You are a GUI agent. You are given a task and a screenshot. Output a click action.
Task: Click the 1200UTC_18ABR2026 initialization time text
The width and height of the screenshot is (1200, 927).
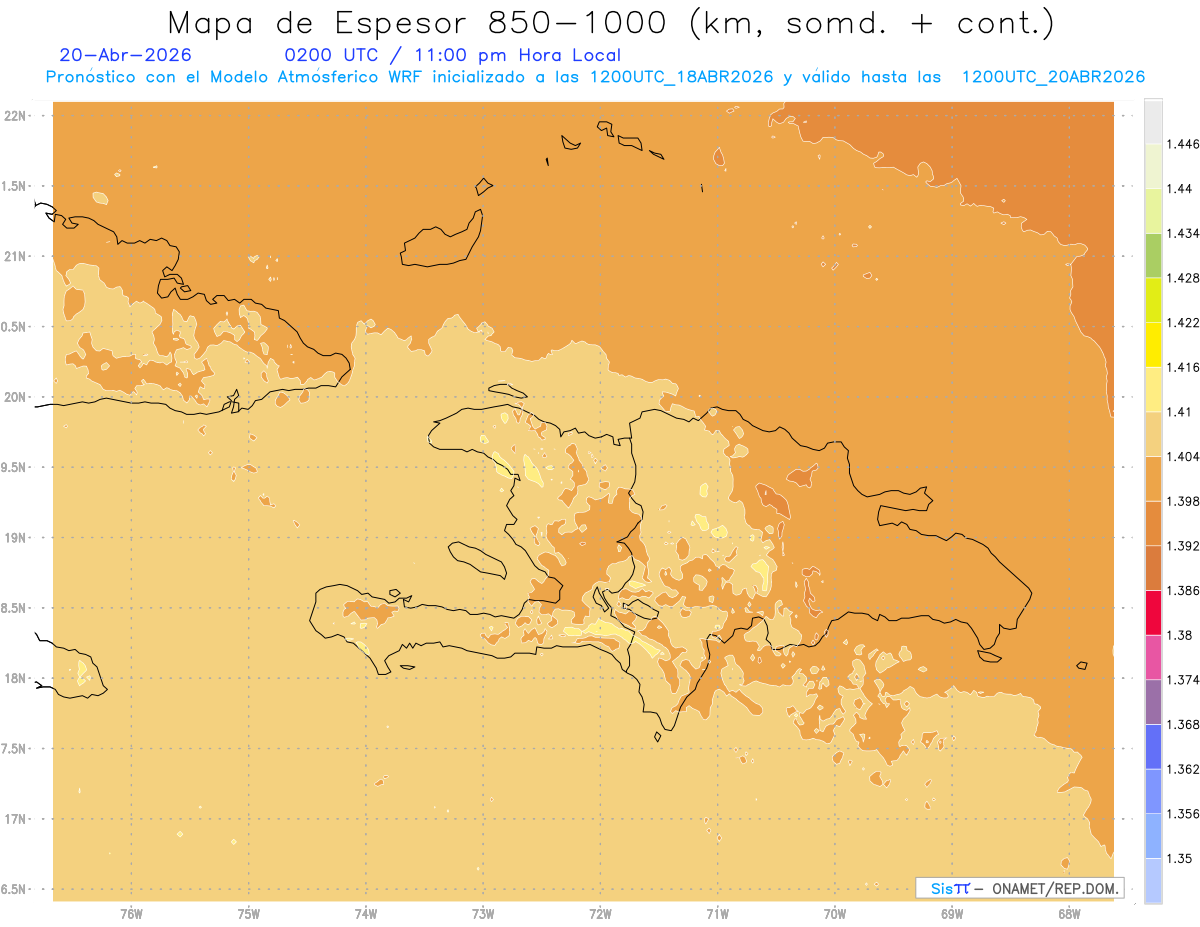[x=682, y=77]
